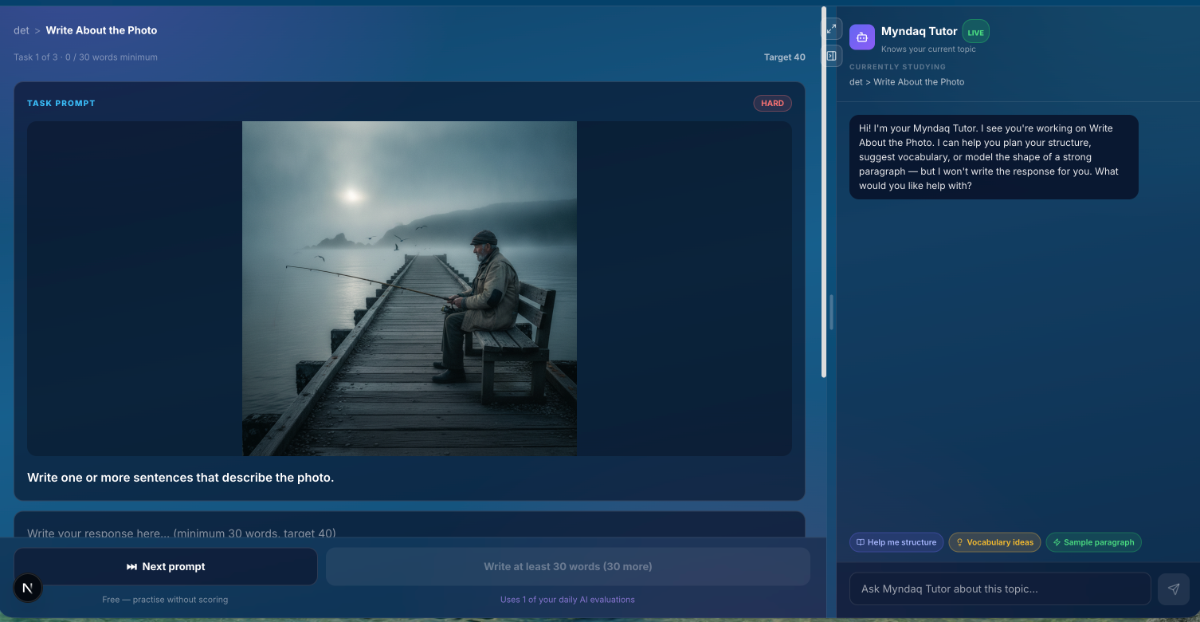Click the Myndaq Tutor robot avatar
1200x622 pixels.
click(862, 37)
